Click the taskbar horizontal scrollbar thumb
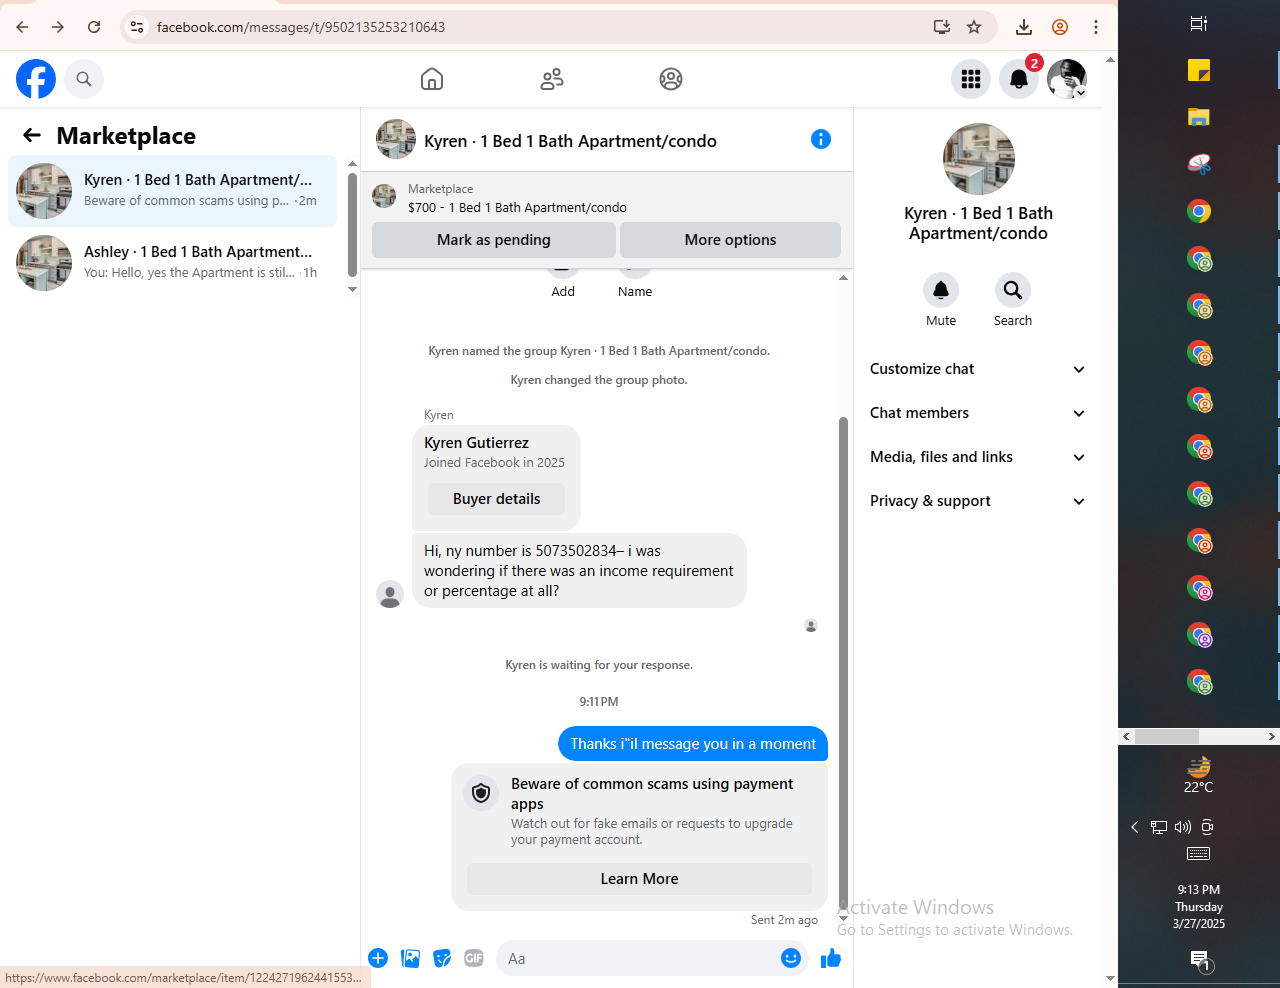 click(x=1167, y=737)
